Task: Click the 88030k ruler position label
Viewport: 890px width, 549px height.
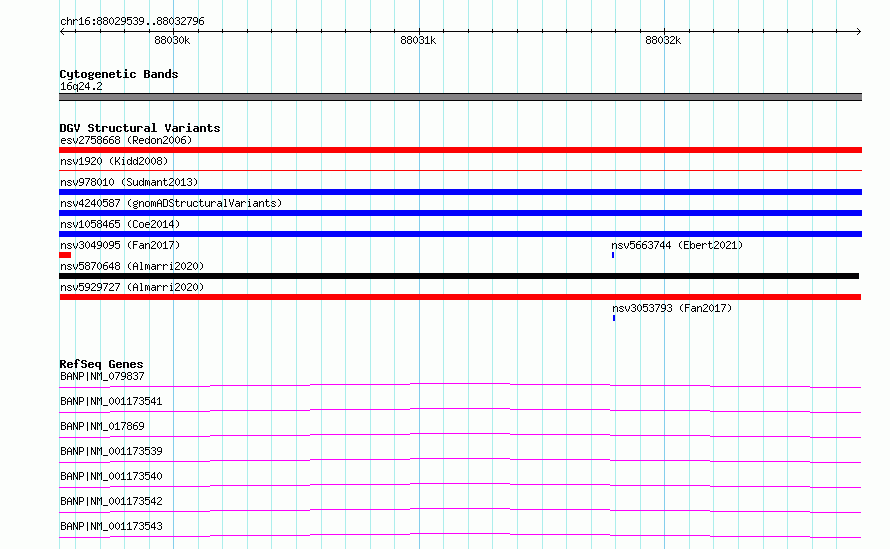Action: 172,40
